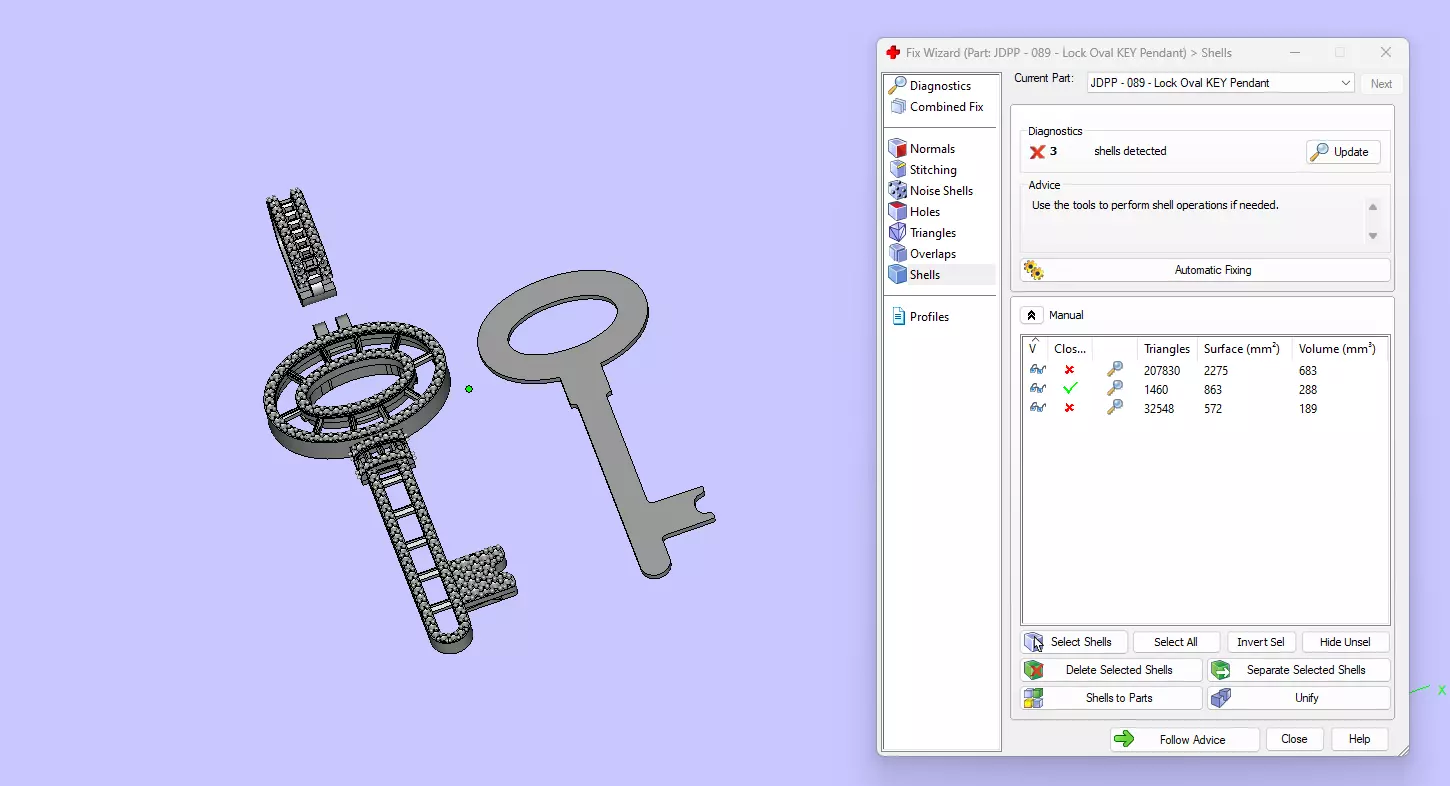
Task: Click surface value 863
Action: coord(1213,390)
